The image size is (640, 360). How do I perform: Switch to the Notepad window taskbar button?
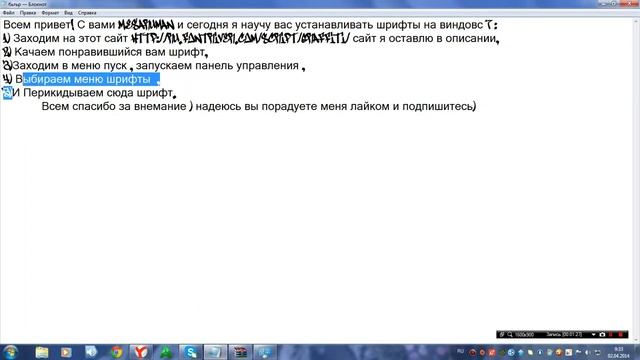[x=215, y=352]
